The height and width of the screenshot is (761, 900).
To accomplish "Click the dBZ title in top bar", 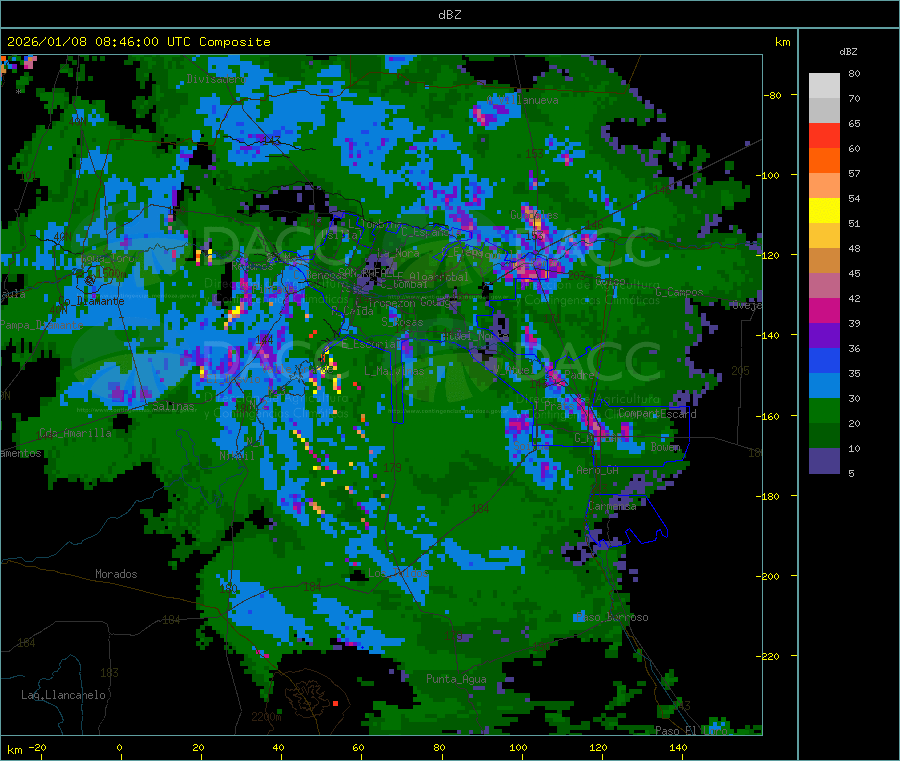I will 449,15.
